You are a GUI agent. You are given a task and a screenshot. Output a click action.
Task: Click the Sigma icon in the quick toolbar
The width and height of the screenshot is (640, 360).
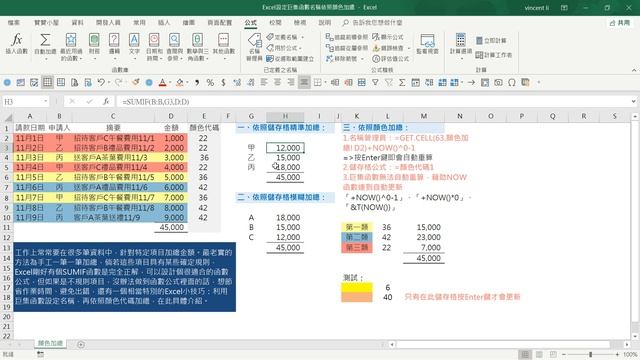tap(402, 82)
